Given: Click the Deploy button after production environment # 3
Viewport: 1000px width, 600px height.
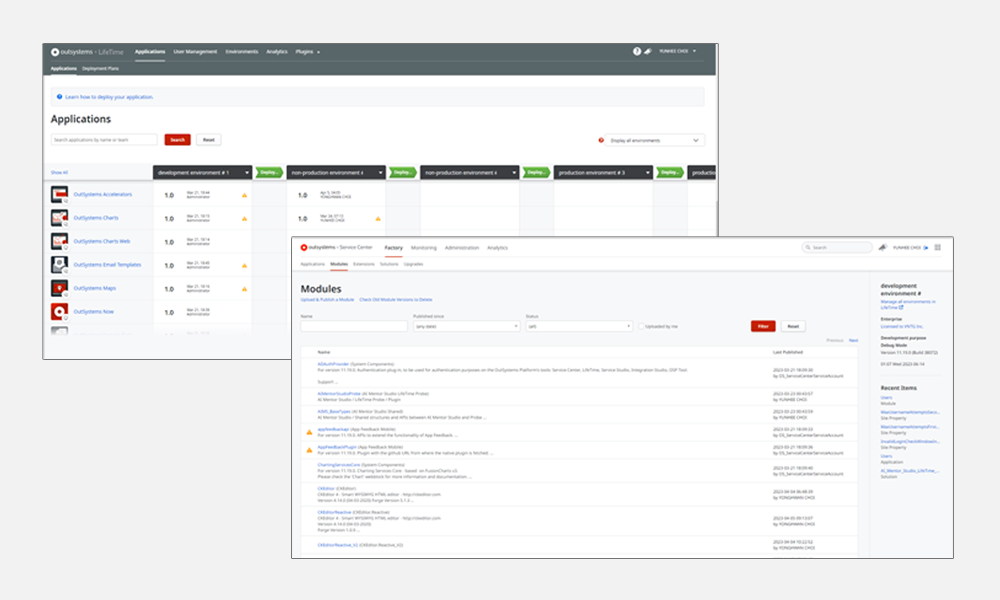Looking at the screenshot, I should [670, 173].
